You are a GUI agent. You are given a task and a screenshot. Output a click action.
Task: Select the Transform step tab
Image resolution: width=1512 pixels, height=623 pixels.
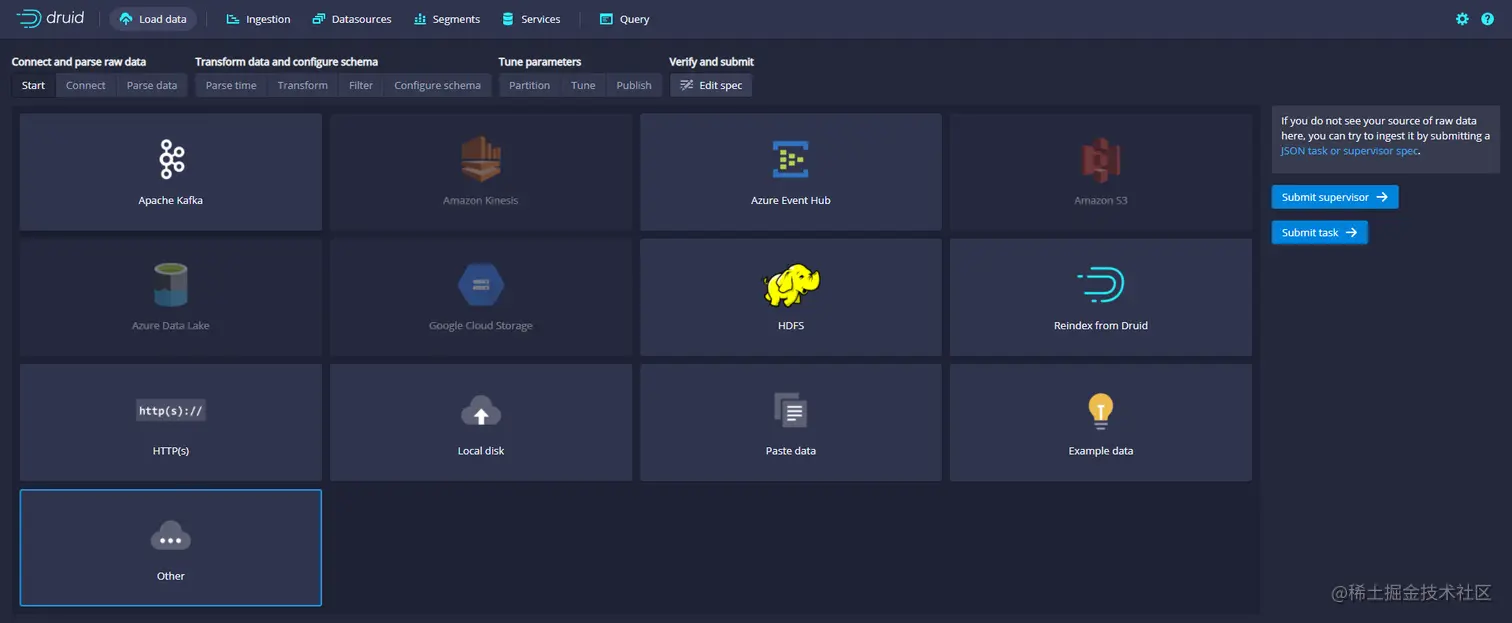coord(303,85)
